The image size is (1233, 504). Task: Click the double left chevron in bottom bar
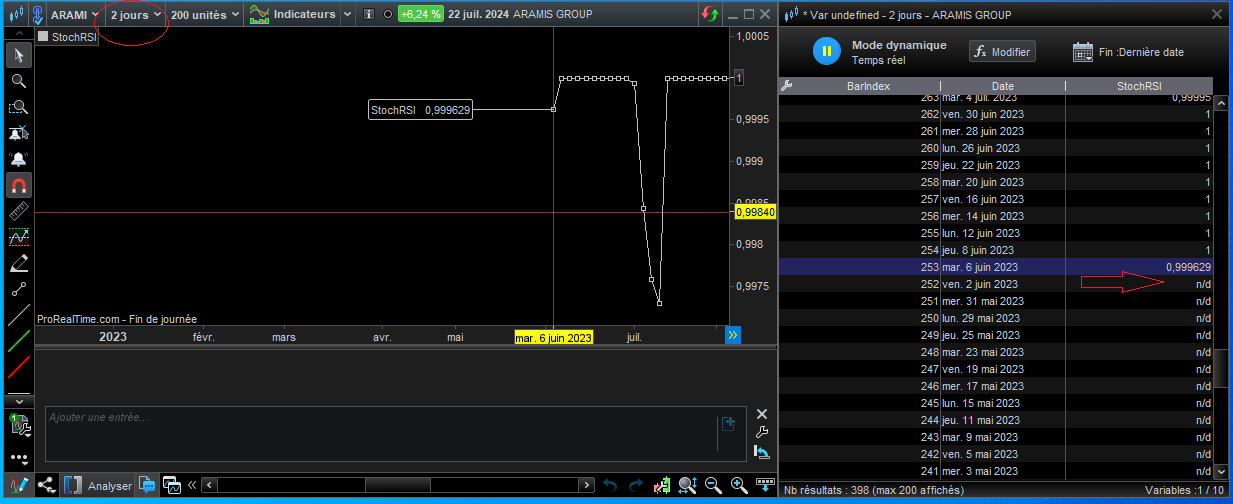[192, 486]
